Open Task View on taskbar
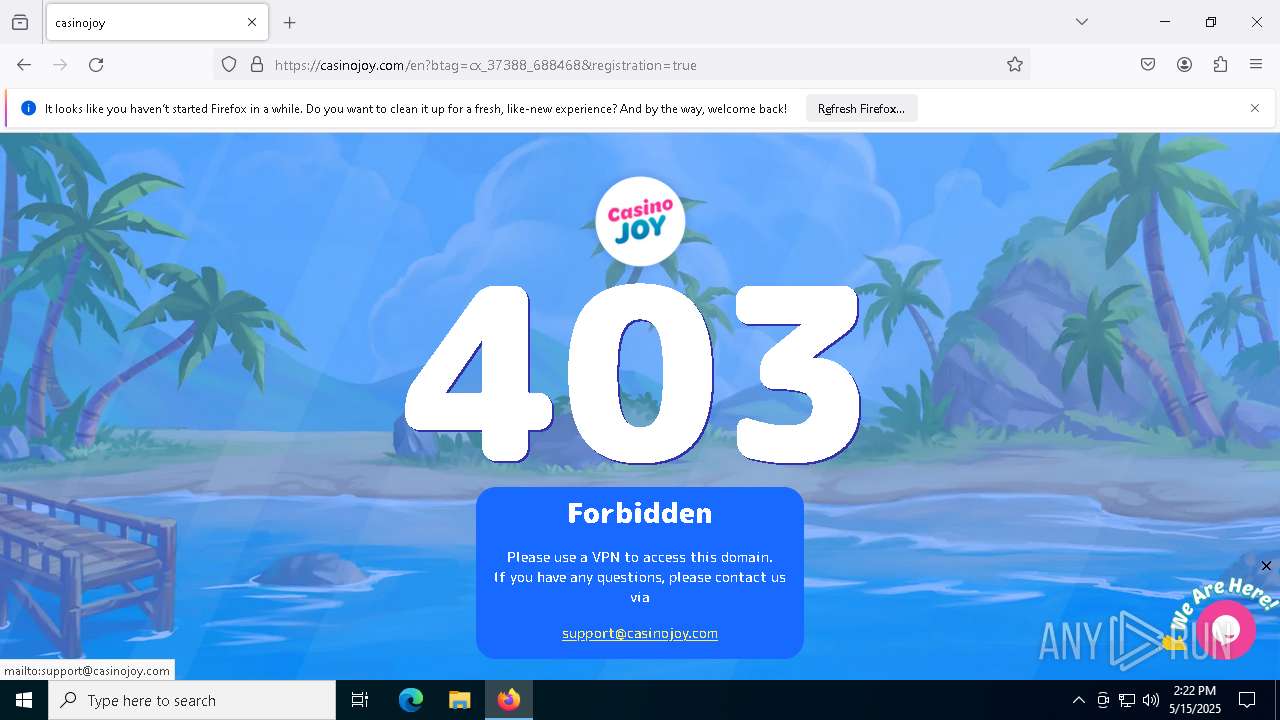This screenshot has height=720, width=1280. 360,700
